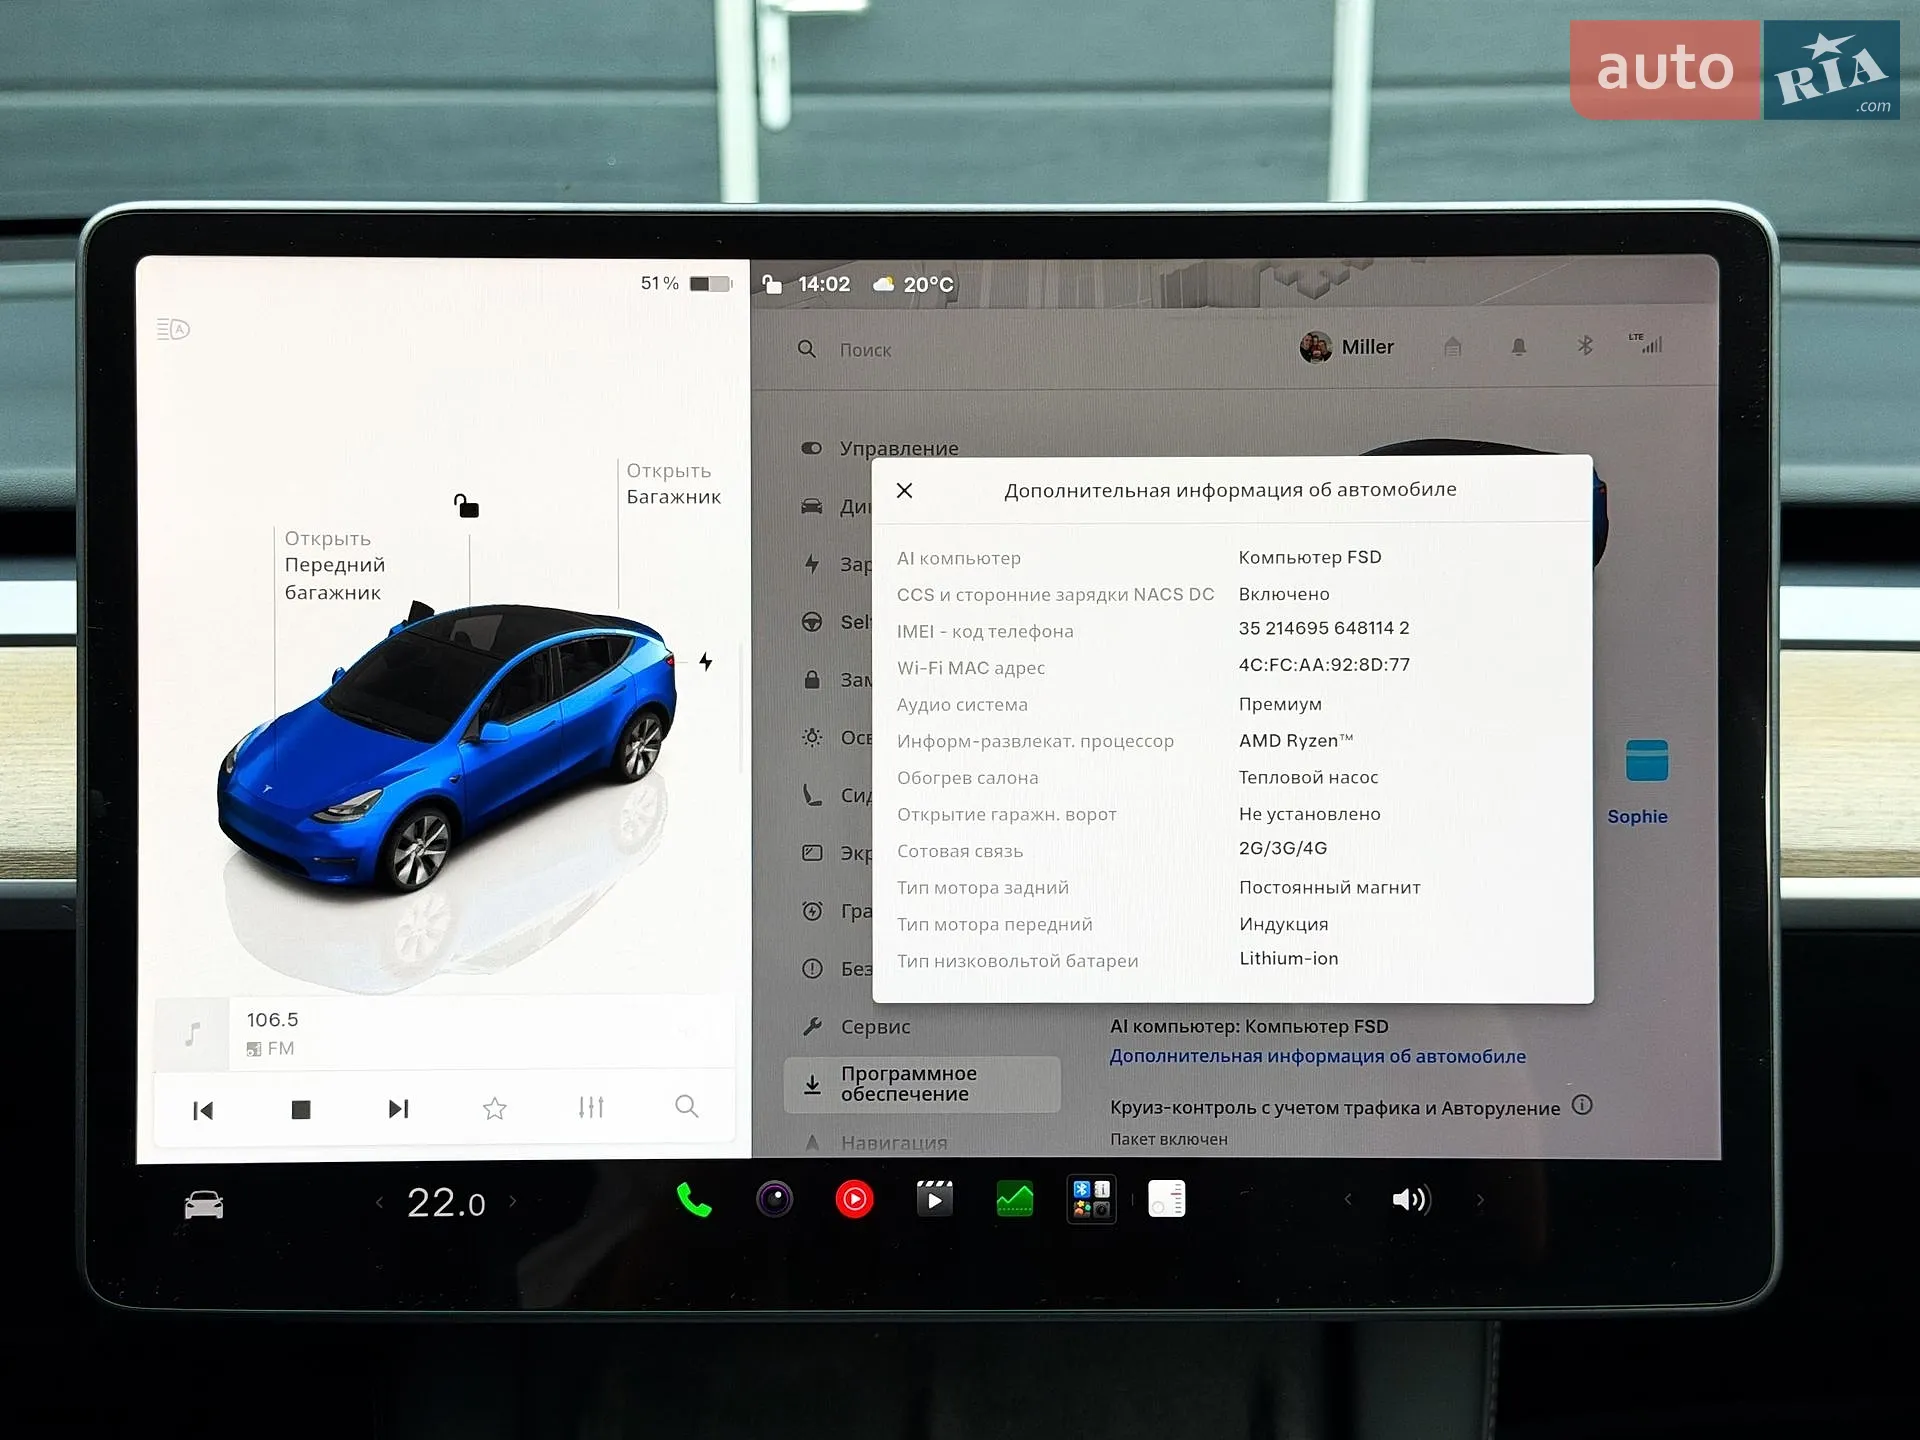The image size is (1920, 1440).
Task: Raise volume with the right chevron
Action: [1480, 1200]
